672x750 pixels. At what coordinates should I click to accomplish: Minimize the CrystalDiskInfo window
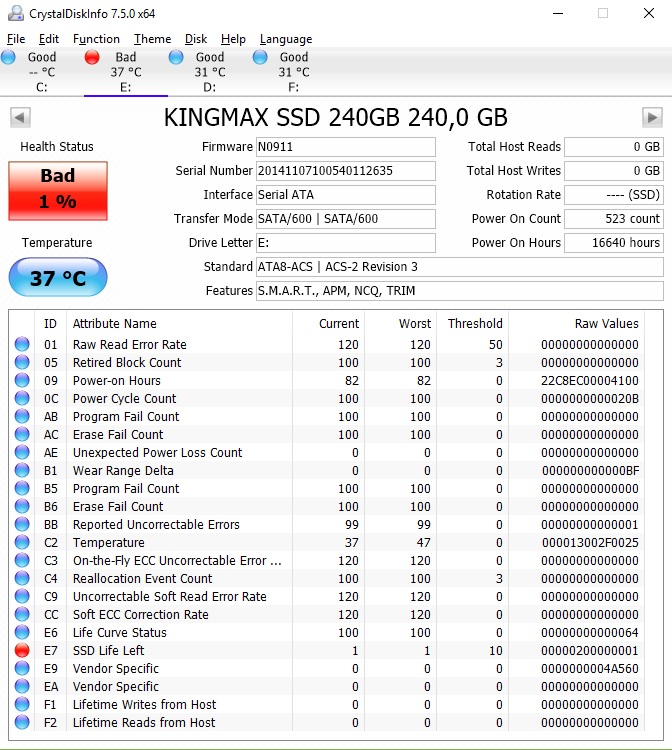[x=558, y=13]
